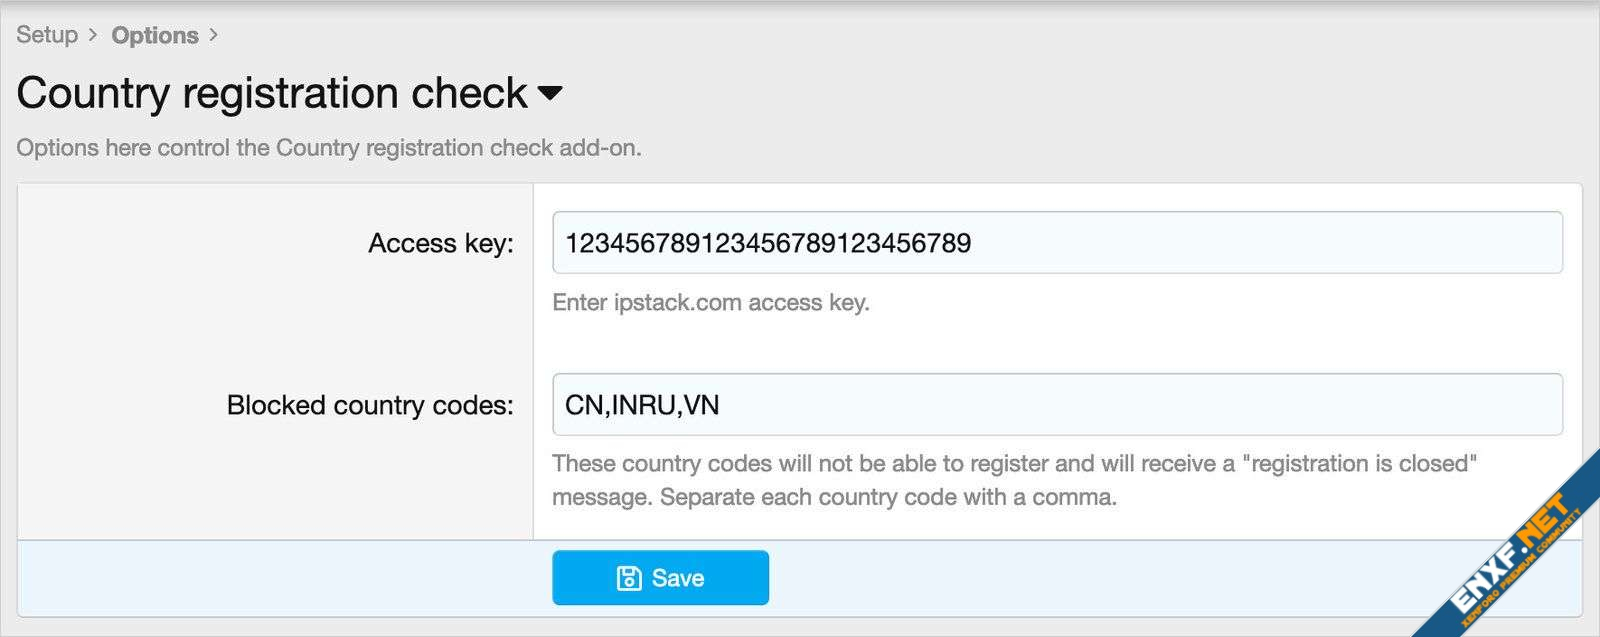This screenshot has width=1600, height=637.
Task: Open the Country registration check dropdown caret
Action: (550, 93)
